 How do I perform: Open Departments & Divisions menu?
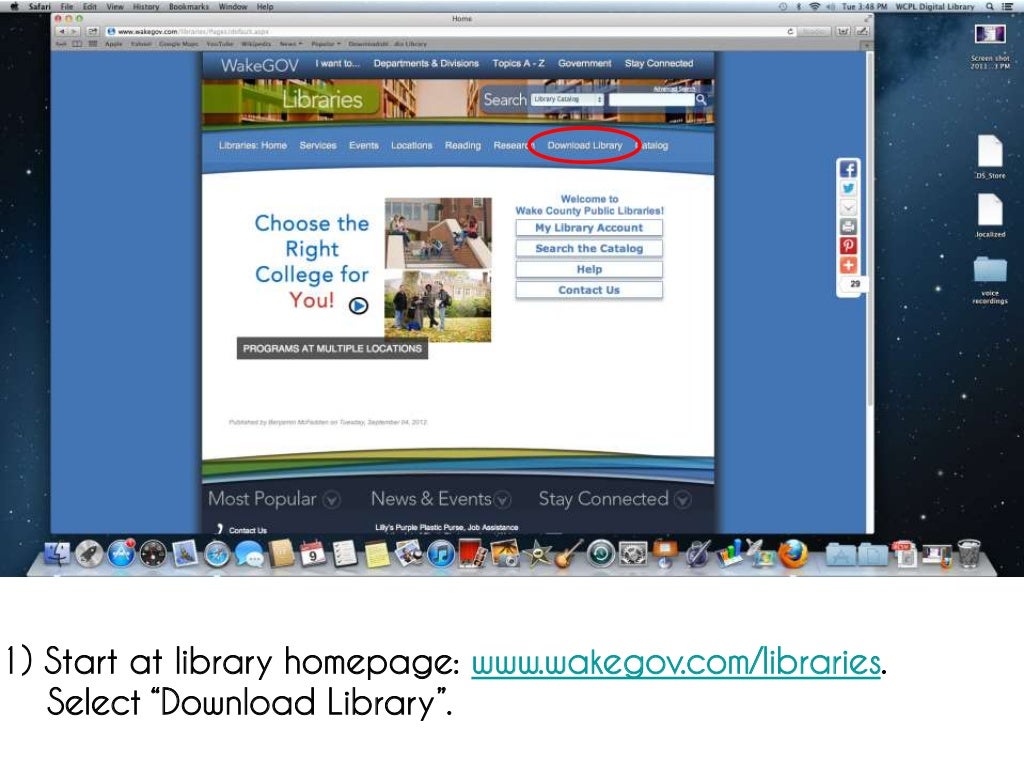(426, 63)
